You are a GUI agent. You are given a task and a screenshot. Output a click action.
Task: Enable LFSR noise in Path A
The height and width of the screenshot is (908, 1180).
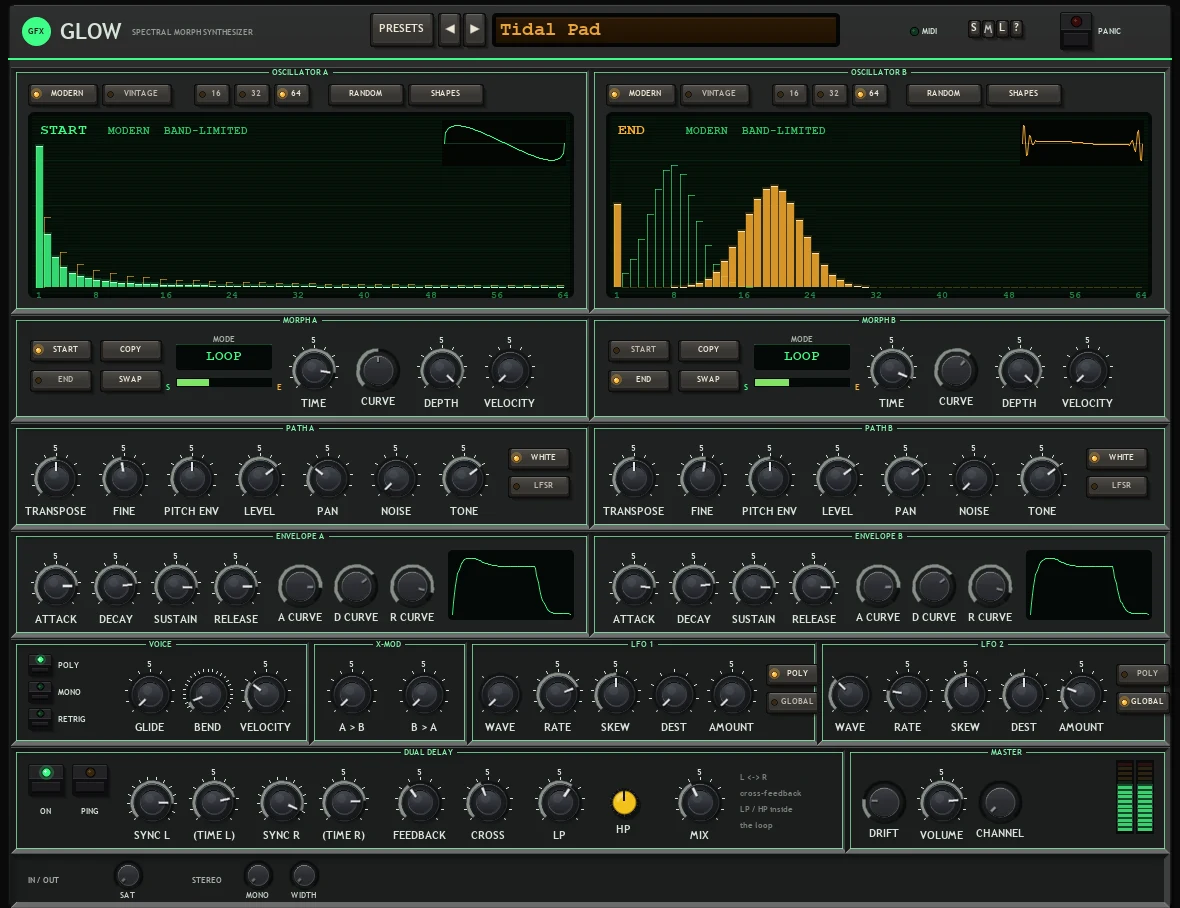coord(539,486)
